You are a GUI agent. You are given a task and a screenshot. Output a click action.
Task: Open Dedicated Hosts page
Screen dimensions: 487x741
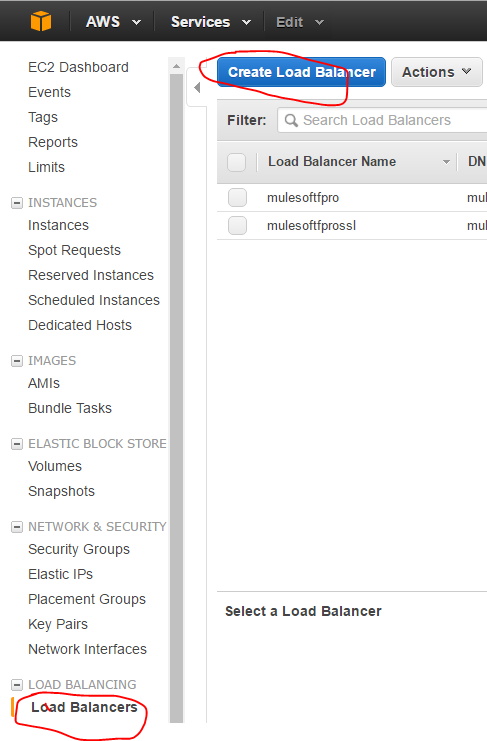(79, 326)
